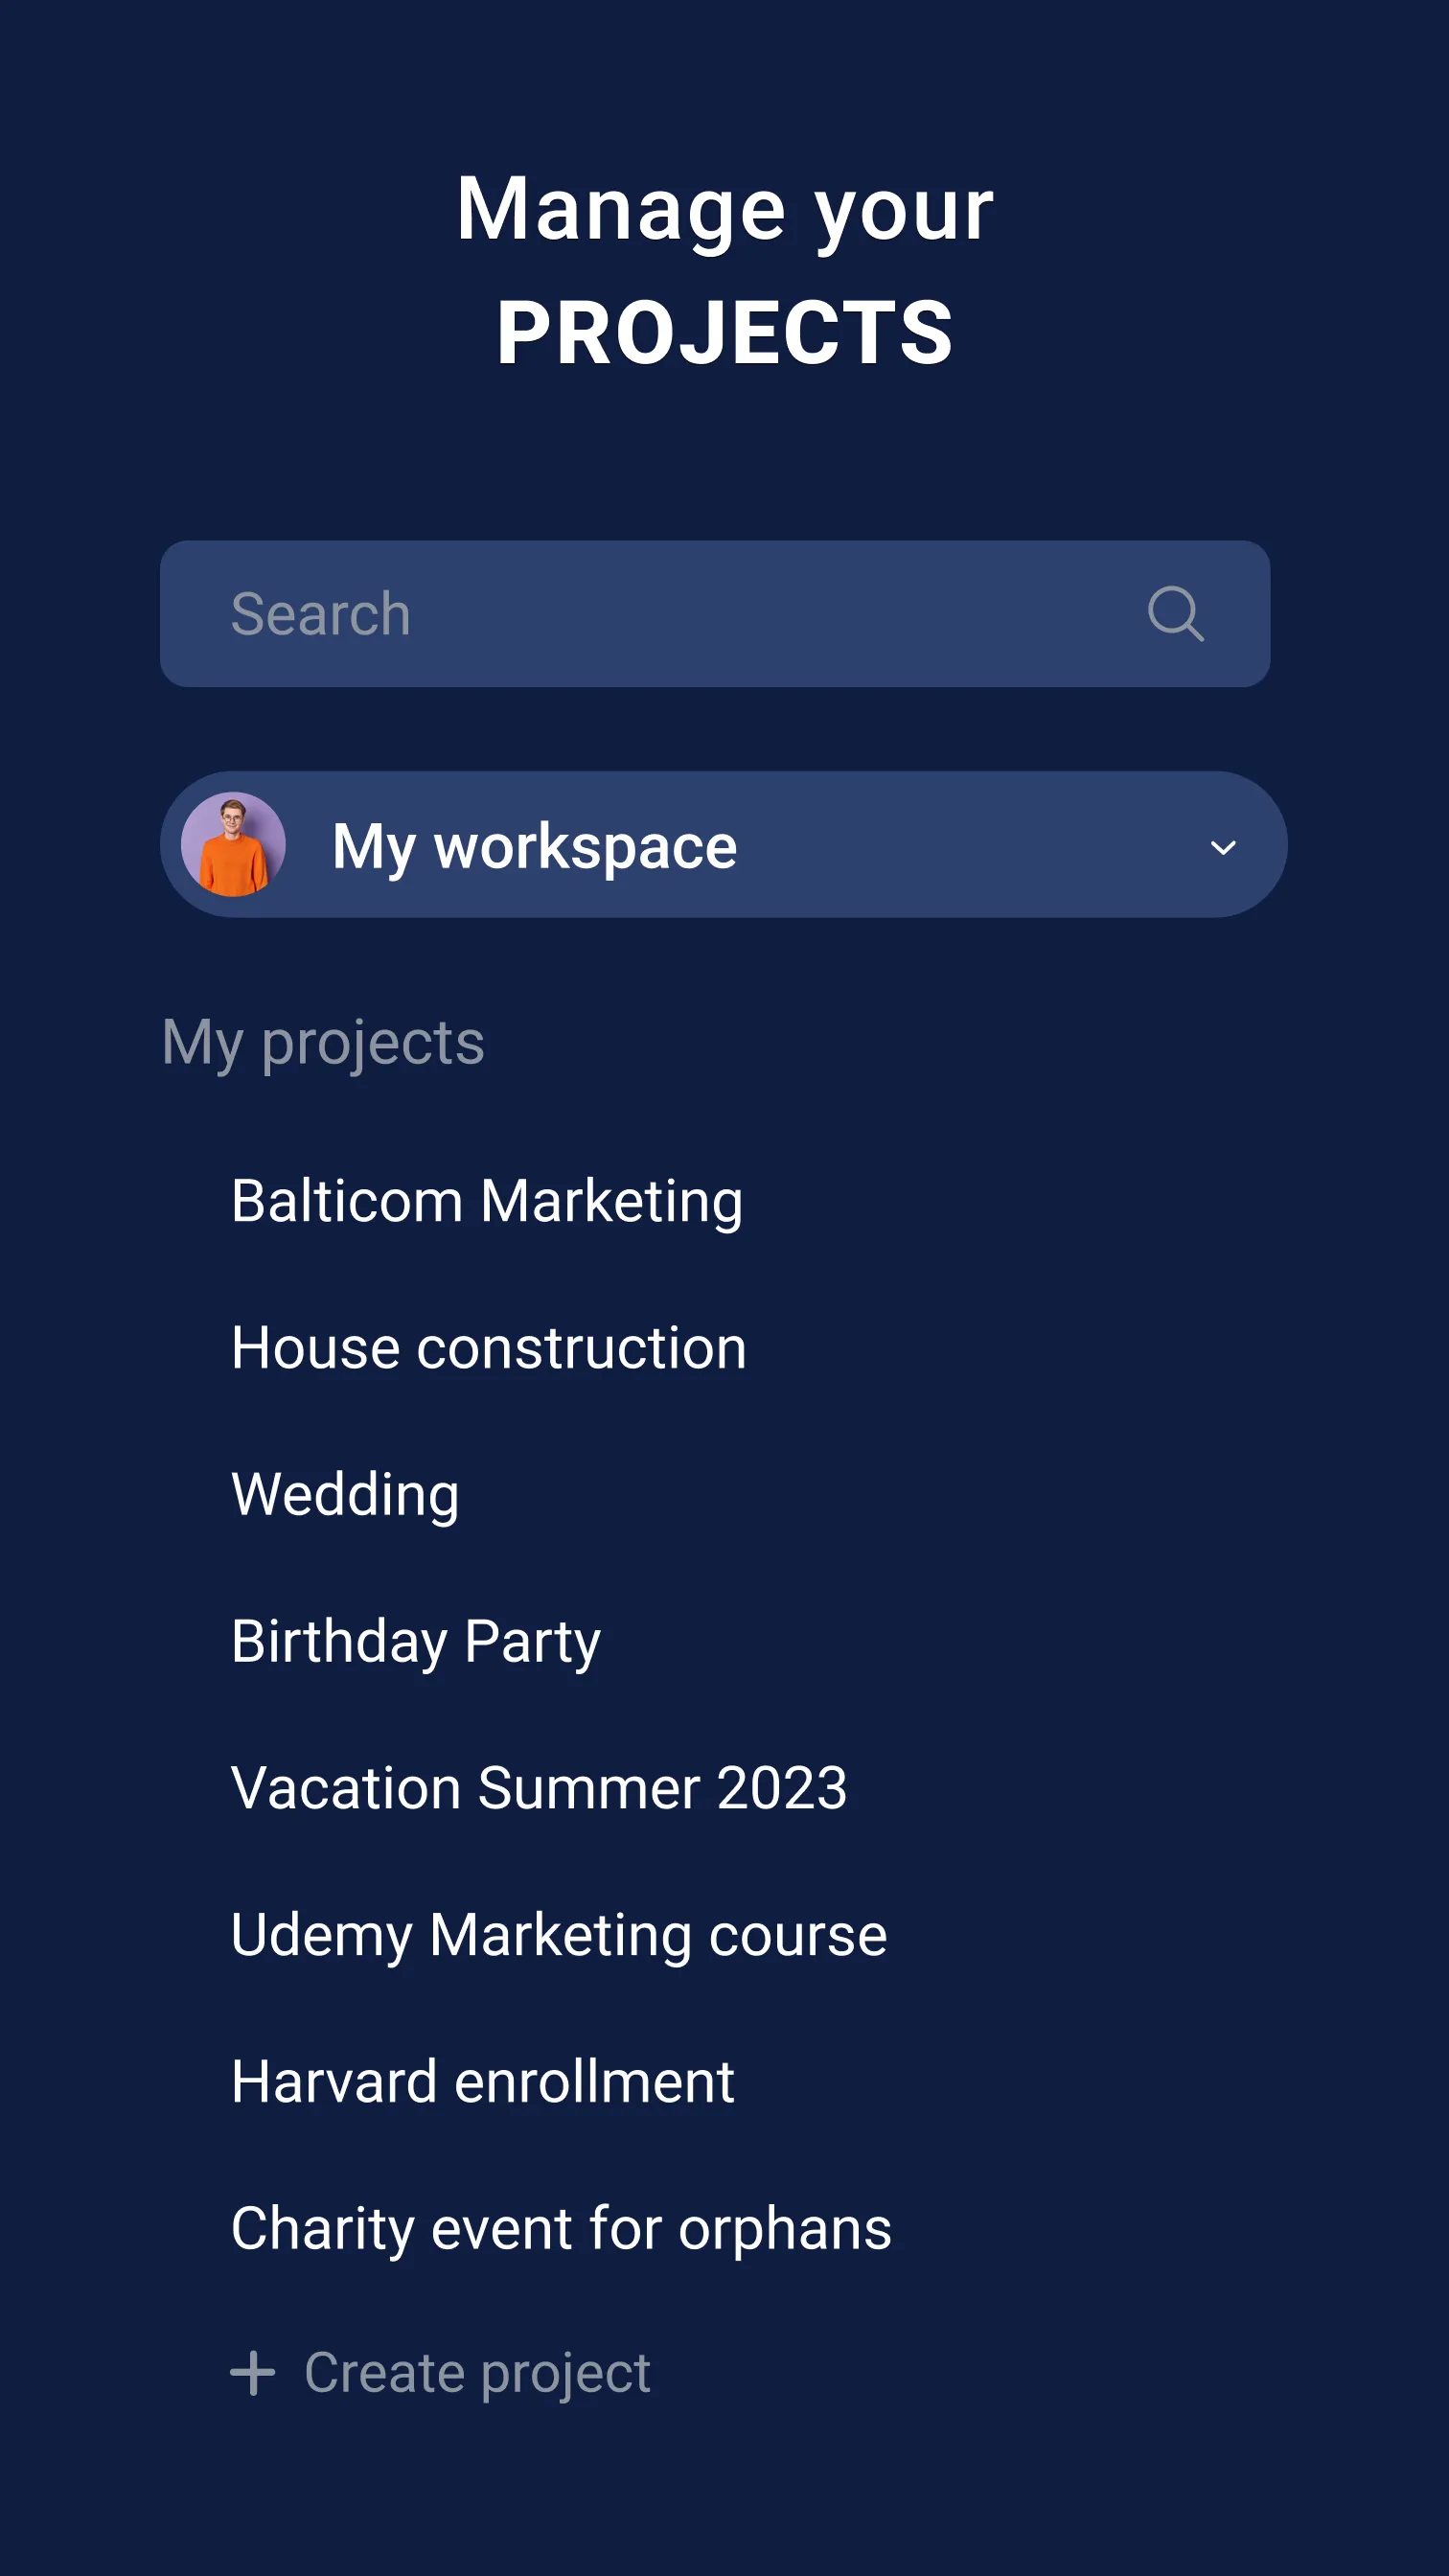Open Udemy Marketing course project
This screenshot has height=2576, width=1449.
[x=559, y=1935]
